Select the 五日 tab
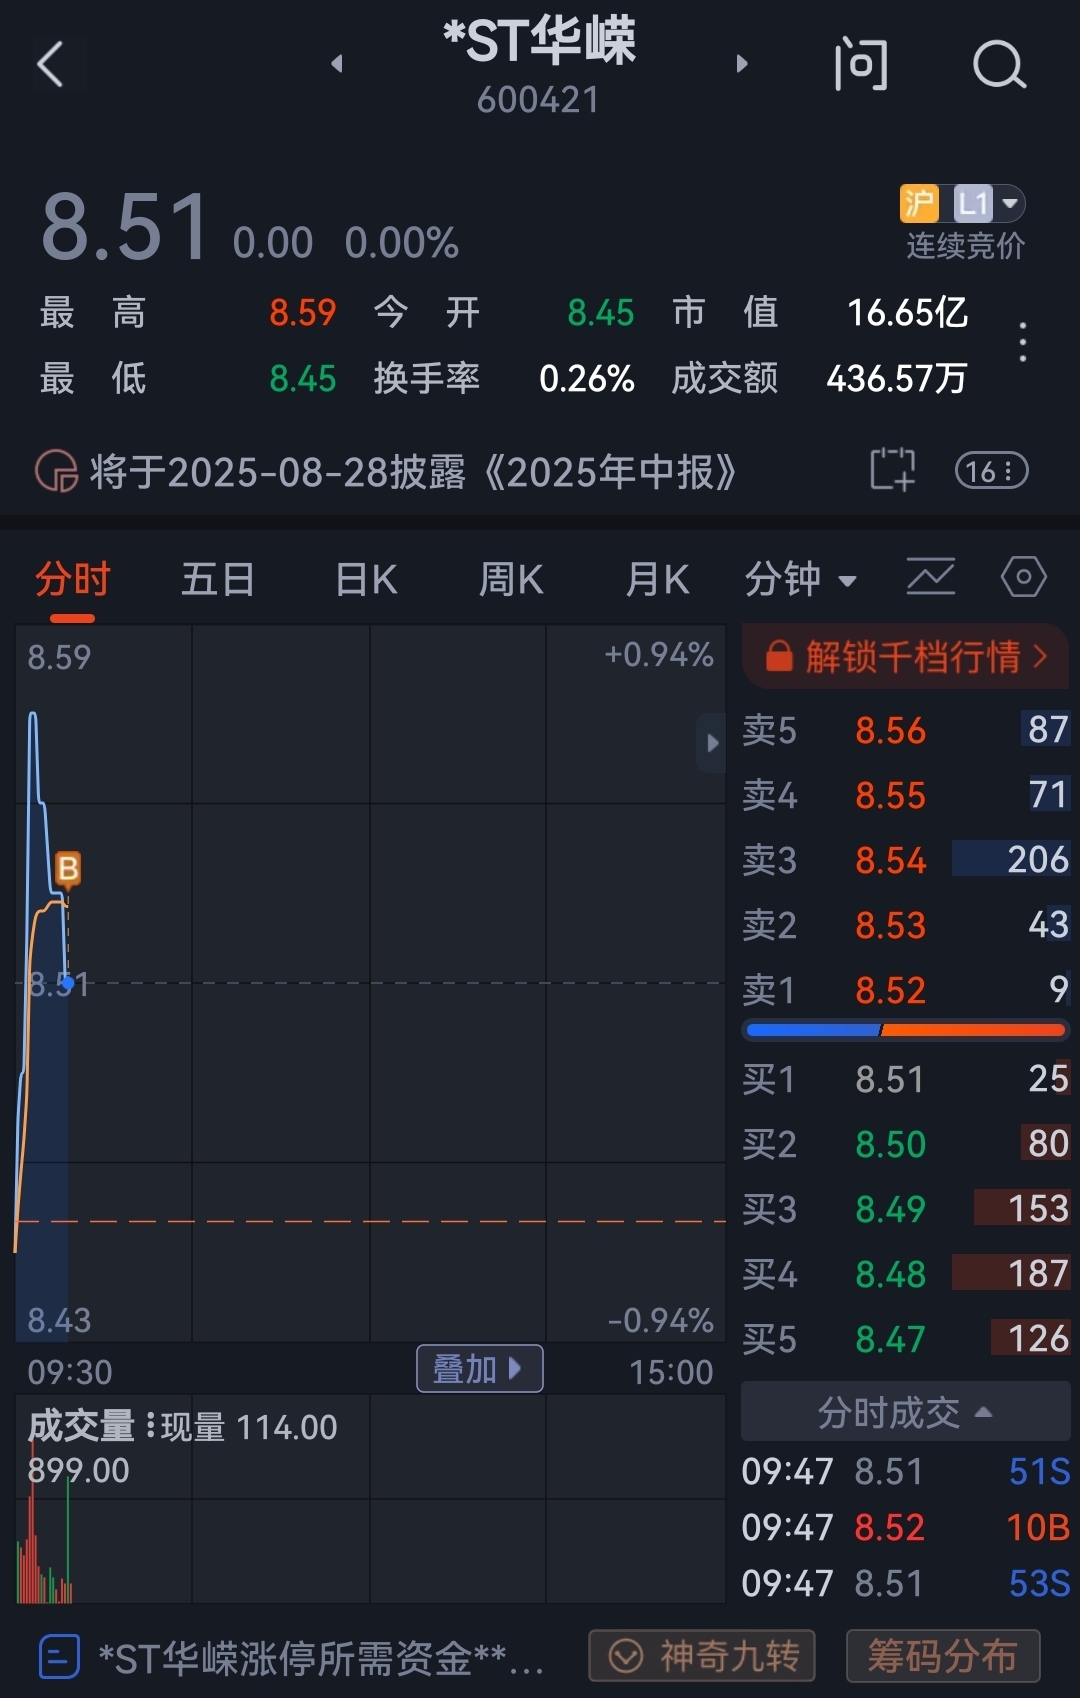Image resolution: width=1080 pixels, height=1698 pixels. pyautogui.click(x=217, y=579)
